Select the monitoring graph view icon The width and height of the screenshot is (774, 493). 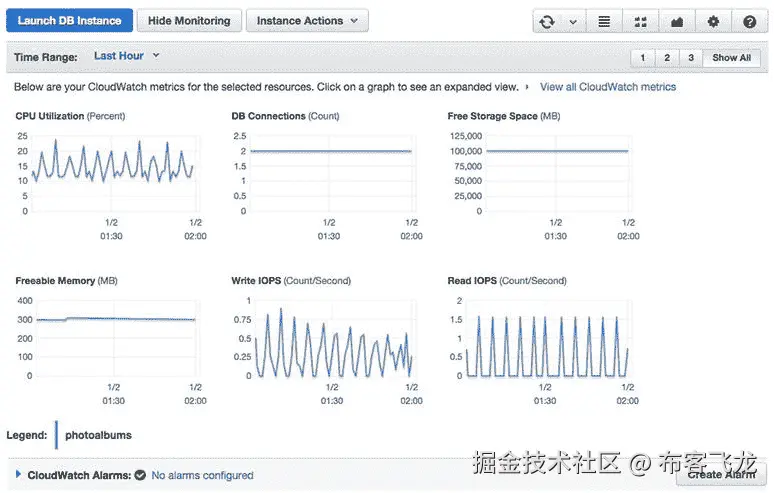coord(677,22)
